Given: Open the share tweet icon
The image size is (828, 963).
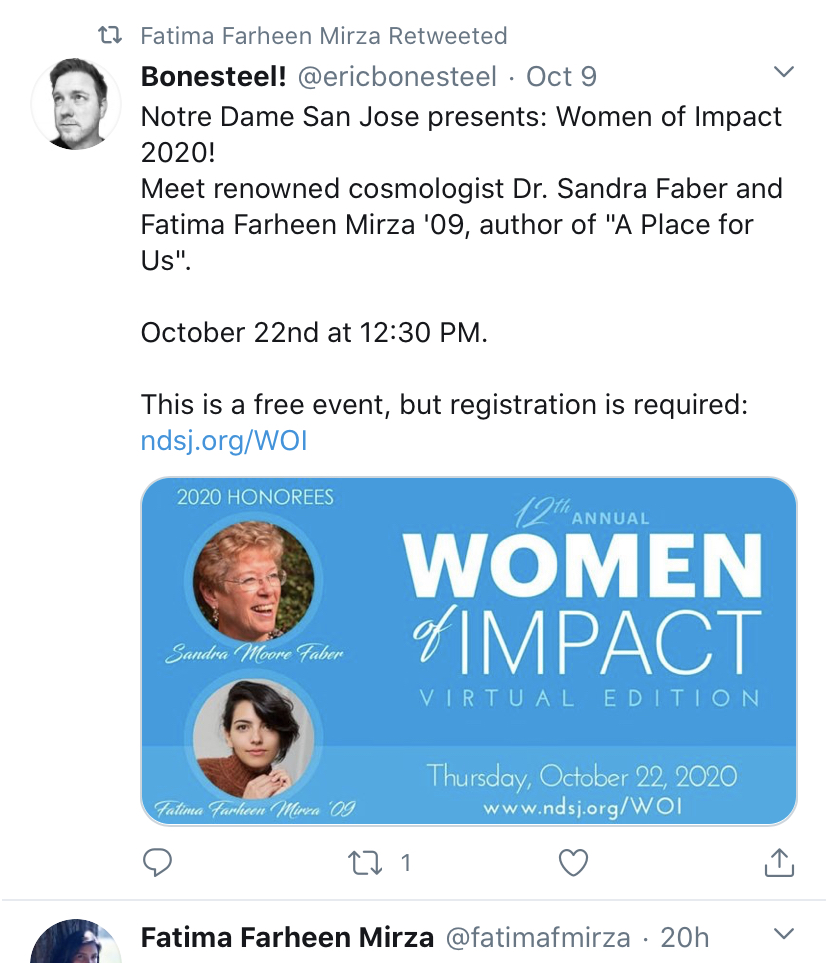Looking at the screenshot, I should tap(779, 862).
